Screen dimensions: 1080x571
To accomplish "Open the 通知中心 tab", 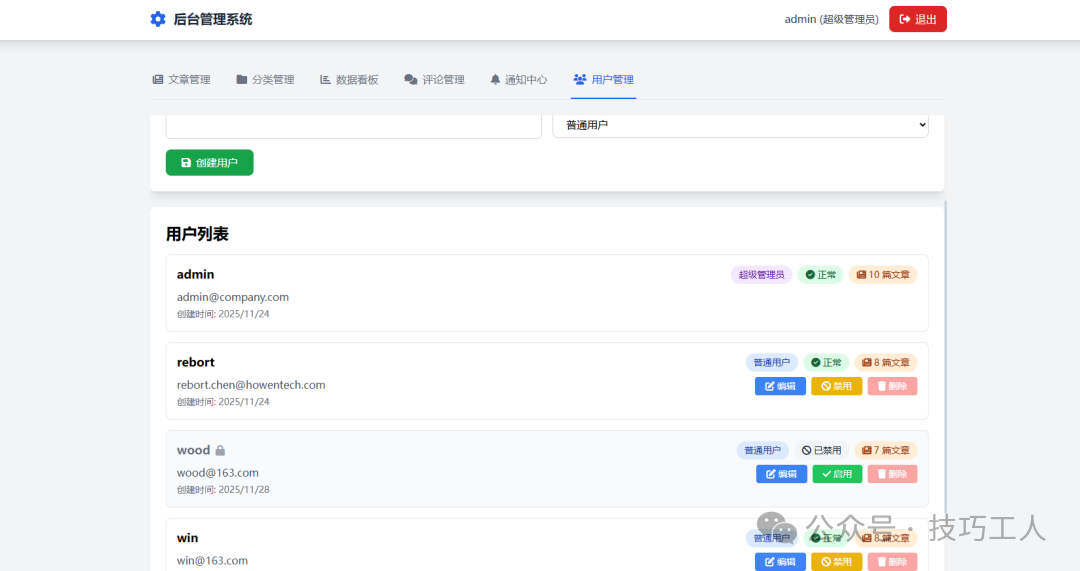I will (519, 80).
